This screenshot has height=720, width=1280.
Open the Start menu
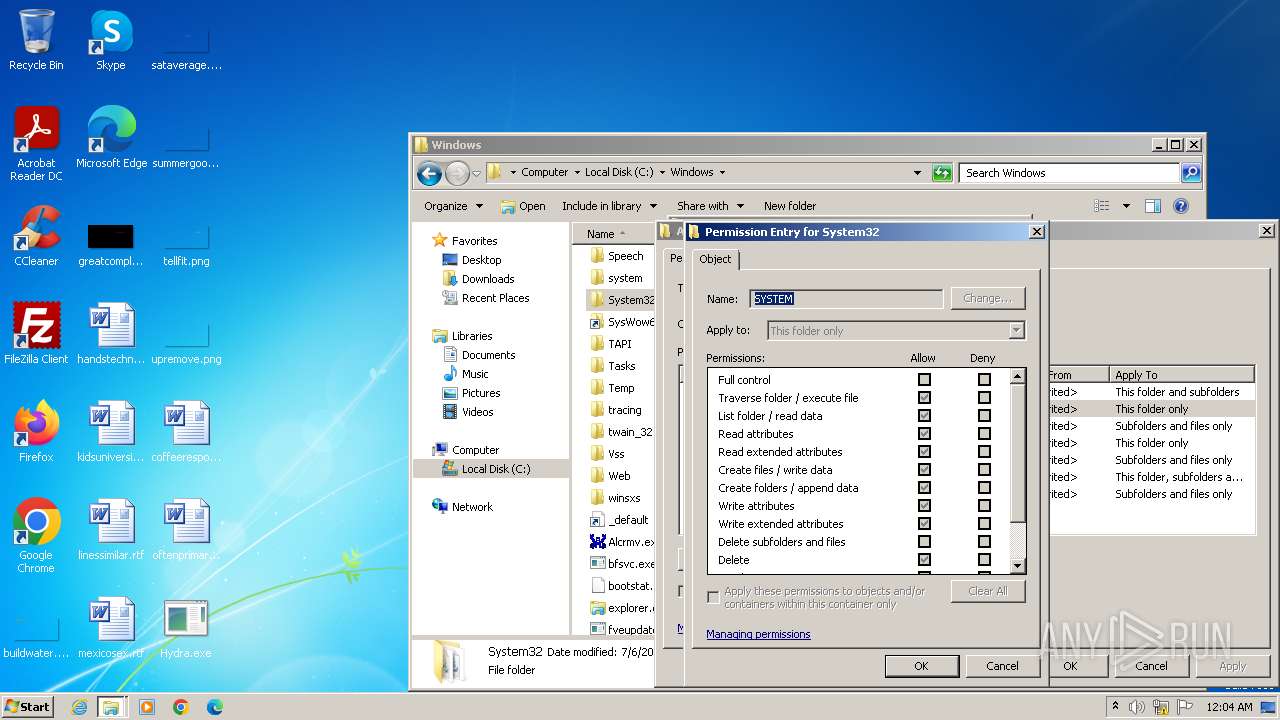[28, 707]
